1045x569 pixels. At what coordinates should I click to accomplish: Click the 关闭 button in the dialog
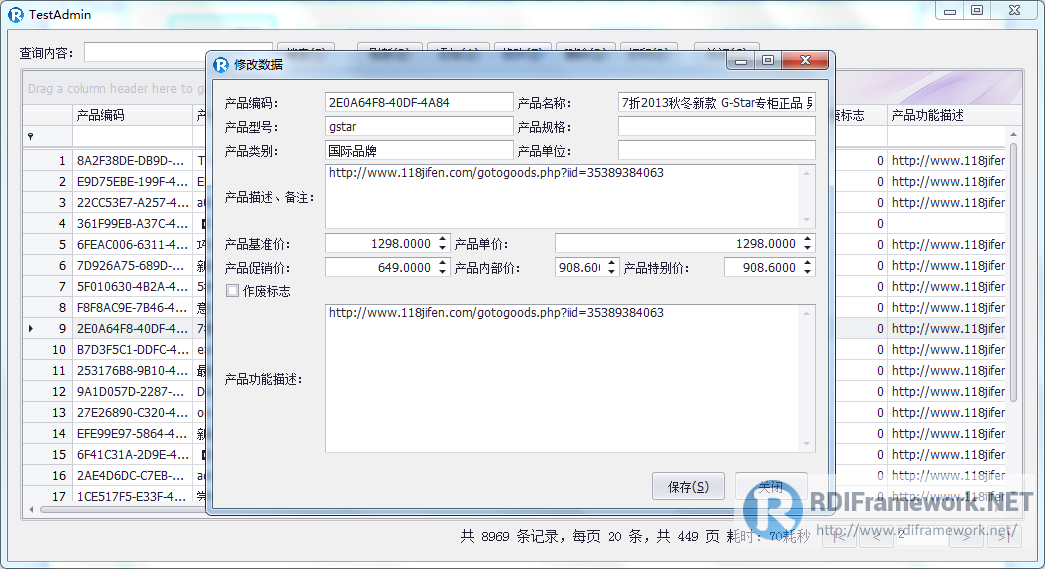point(771,486)
